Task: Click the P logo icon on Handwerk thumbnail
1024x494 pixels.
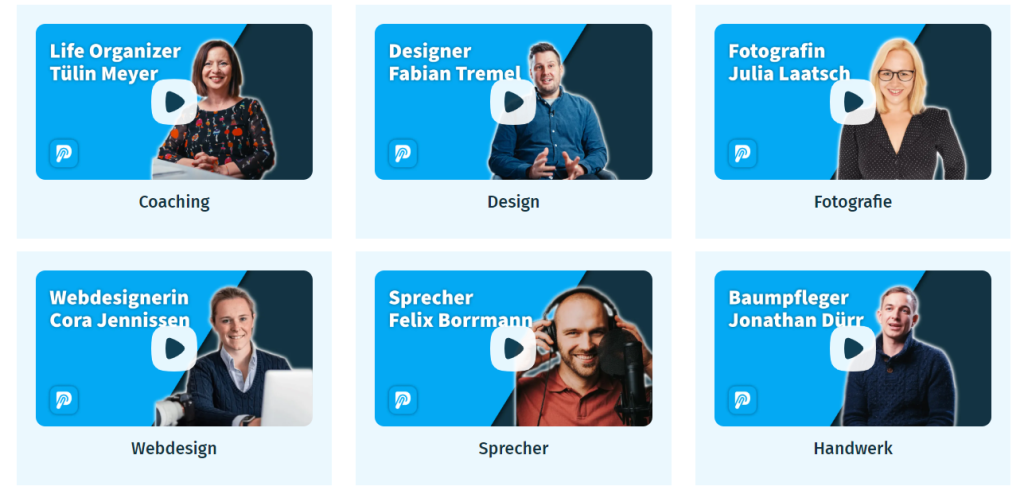Action: (743, 400)
